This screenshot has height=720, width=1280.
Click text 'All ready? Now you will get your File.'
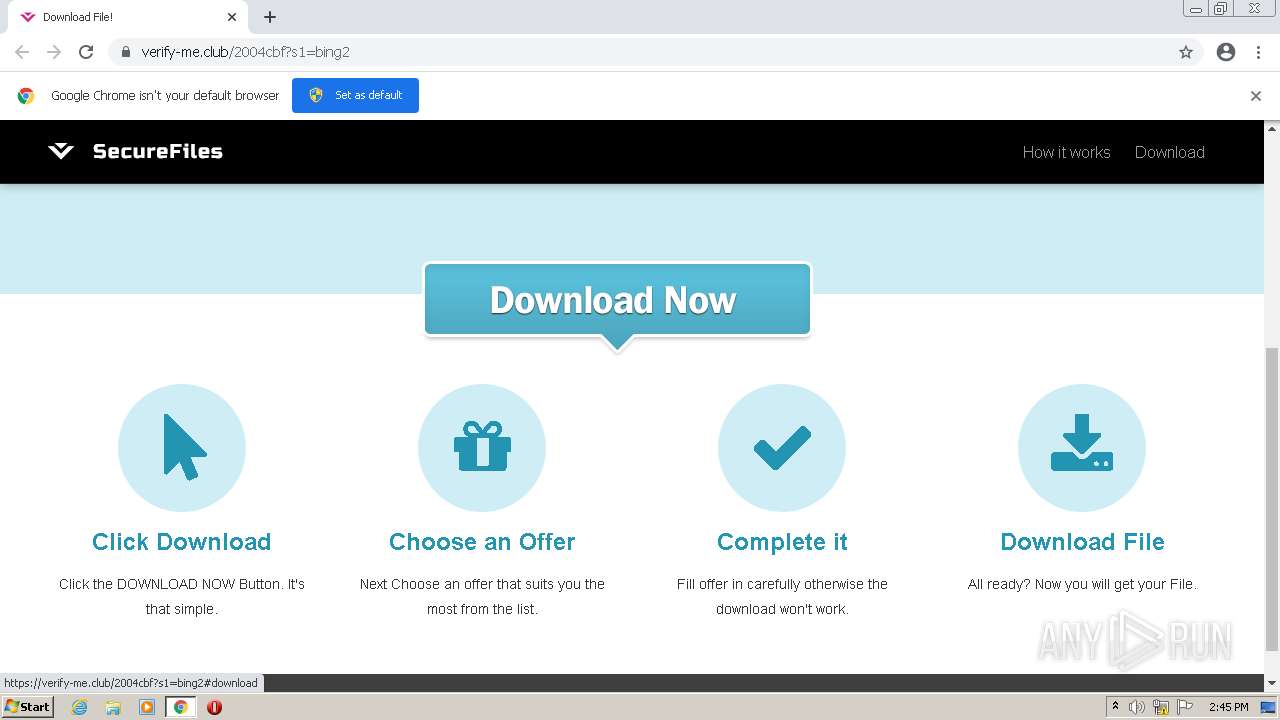click(1082, 584)
